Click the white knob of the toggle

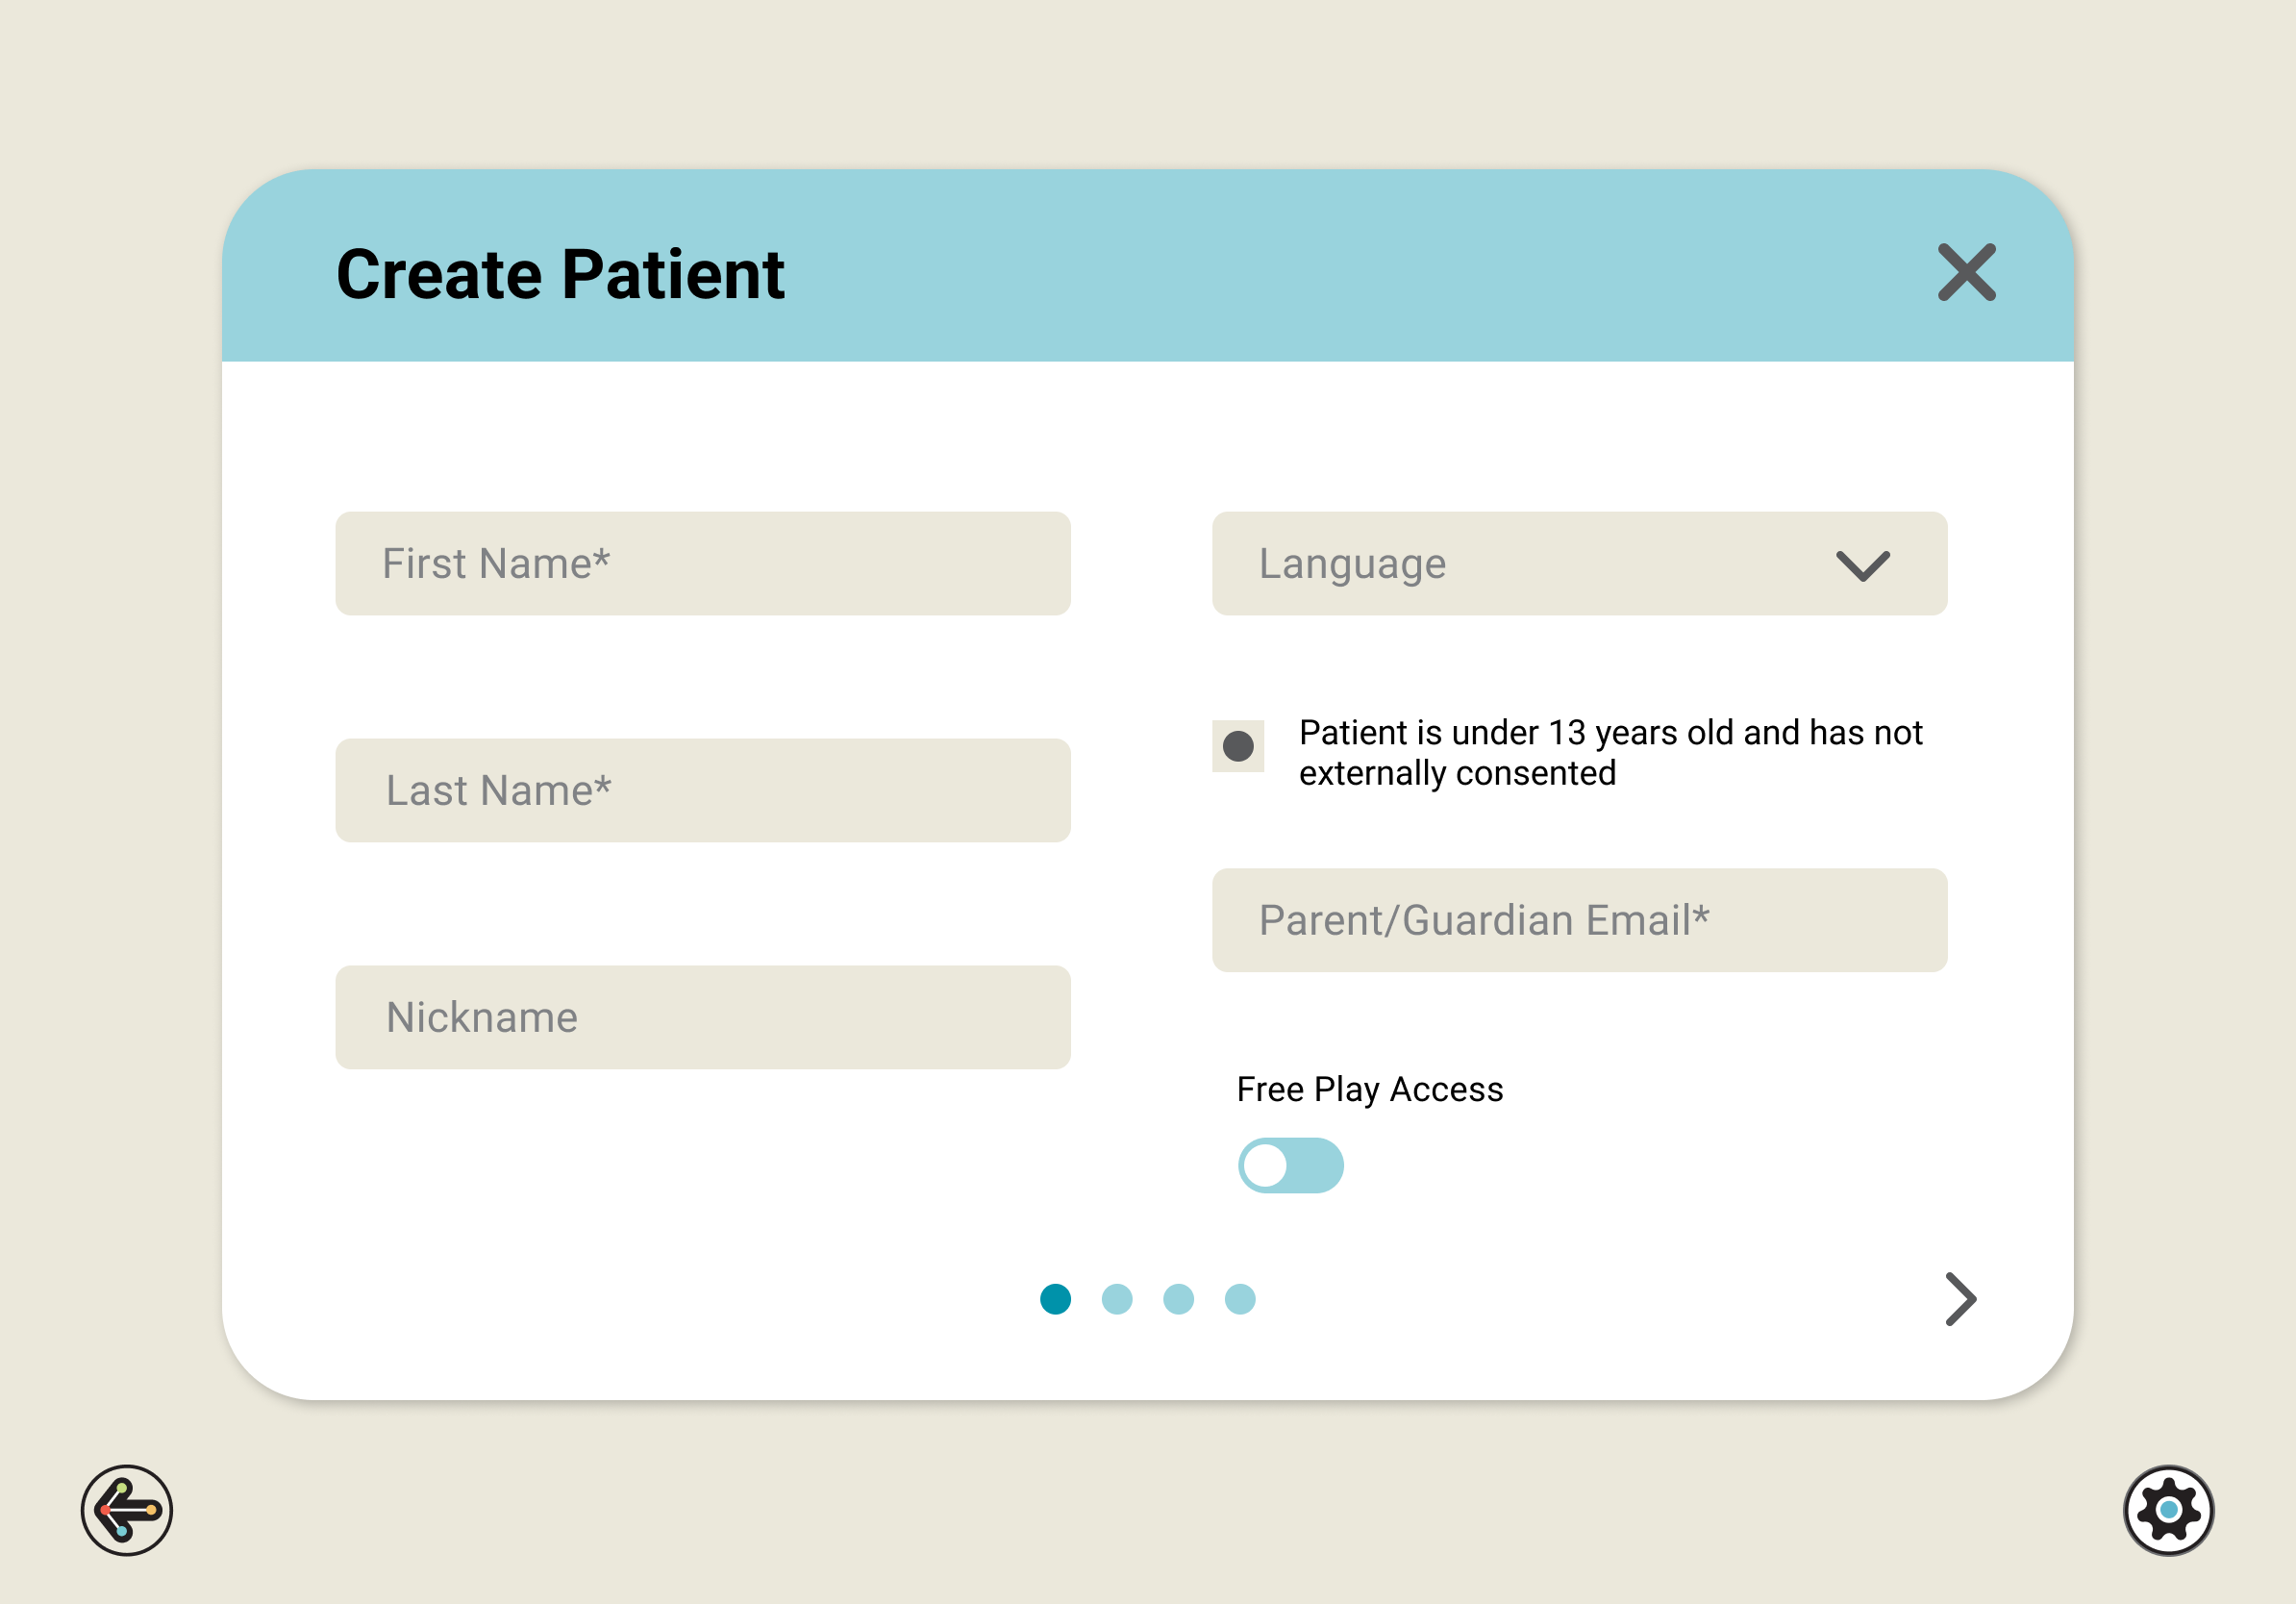(1266, 1165)
